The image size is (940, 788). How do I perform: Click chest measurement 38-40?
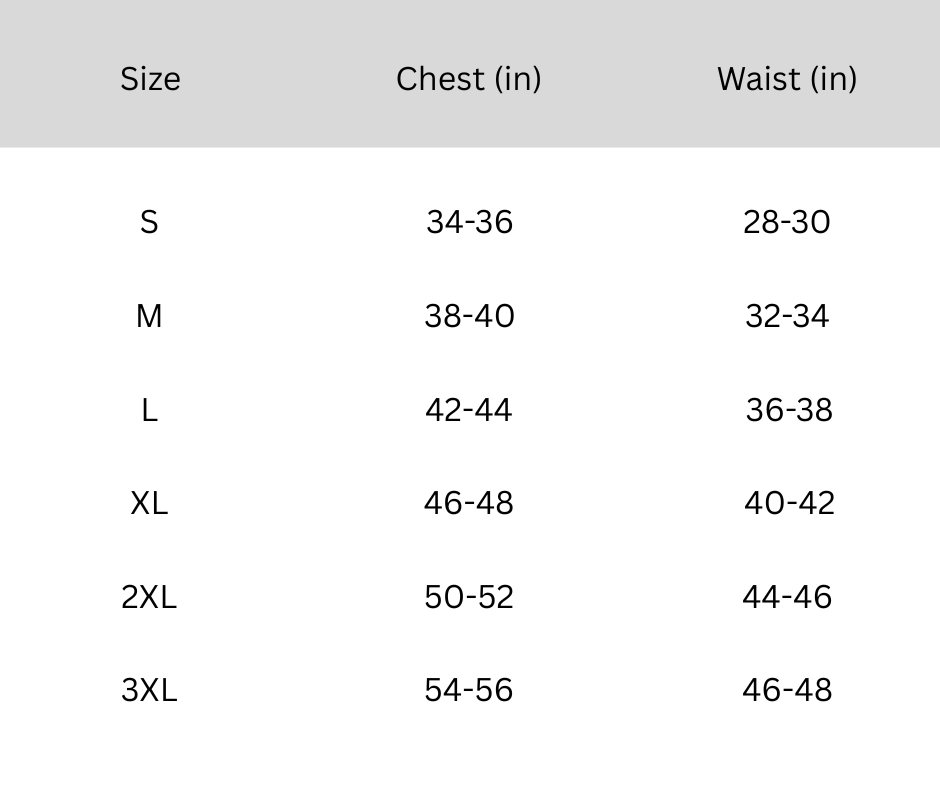point(469,316)
